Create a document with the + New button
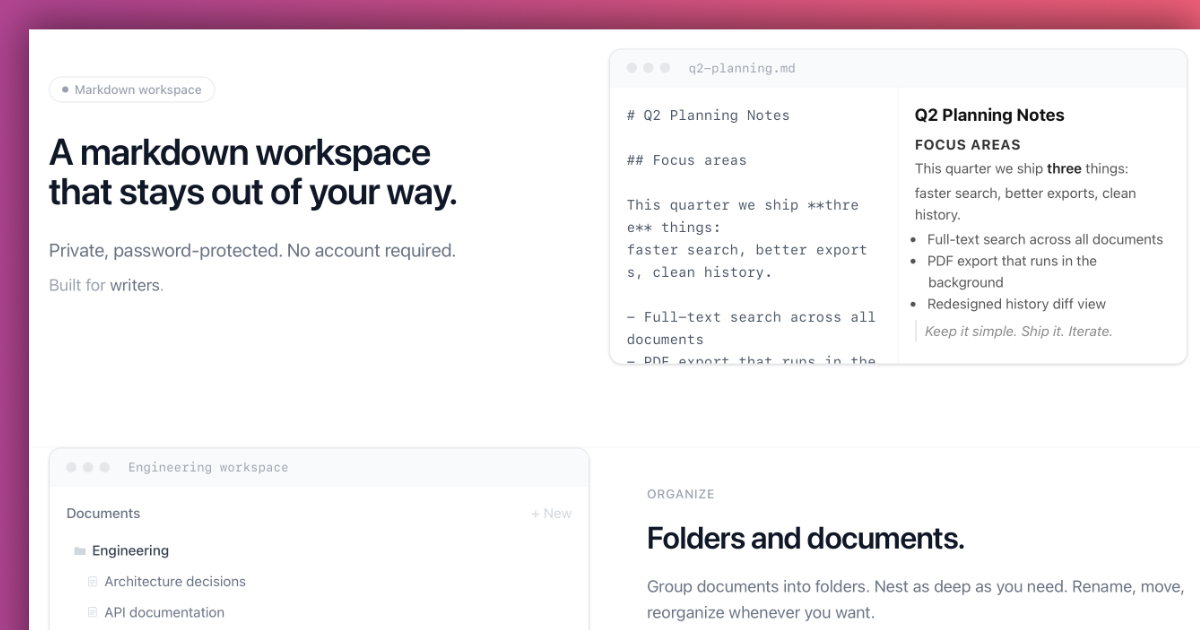Screen dimensions: 1200x630 (551, 514)
